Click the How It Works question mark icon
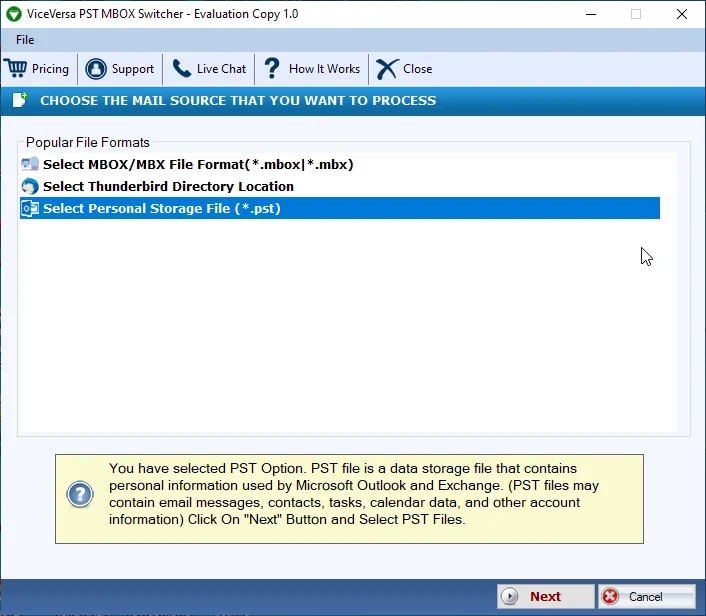This screenshot has width=706, height=616. click(x=272, y=69)
